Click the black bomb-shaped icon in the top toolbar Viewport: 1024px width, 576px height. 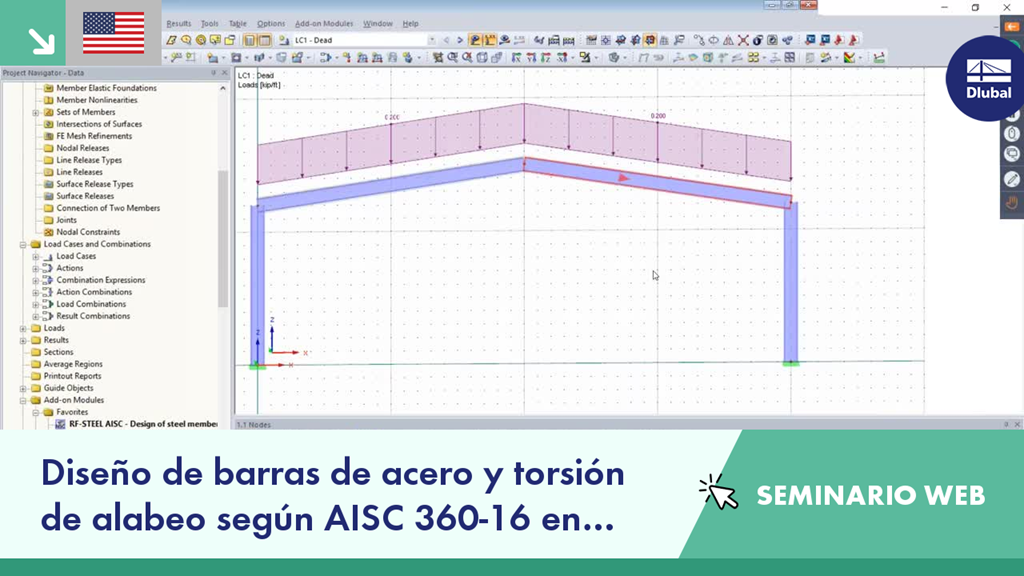758,40
